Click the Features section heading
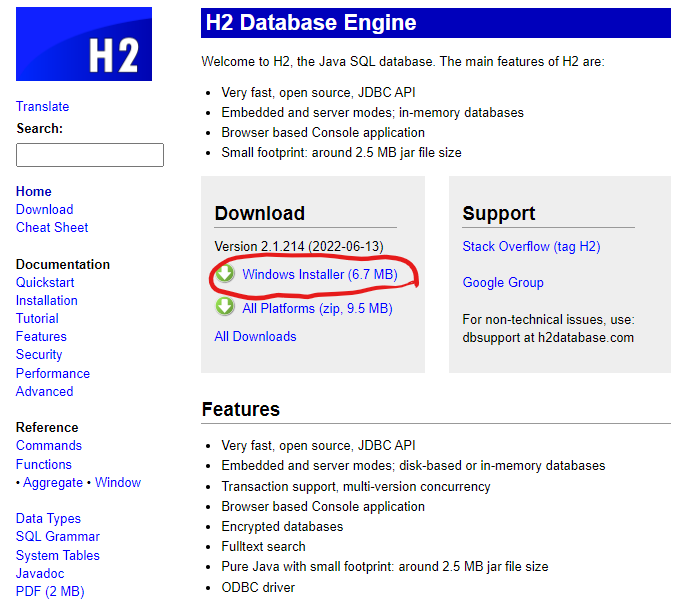This screenshot has height=607, width=676. click(x=241, y=410)
